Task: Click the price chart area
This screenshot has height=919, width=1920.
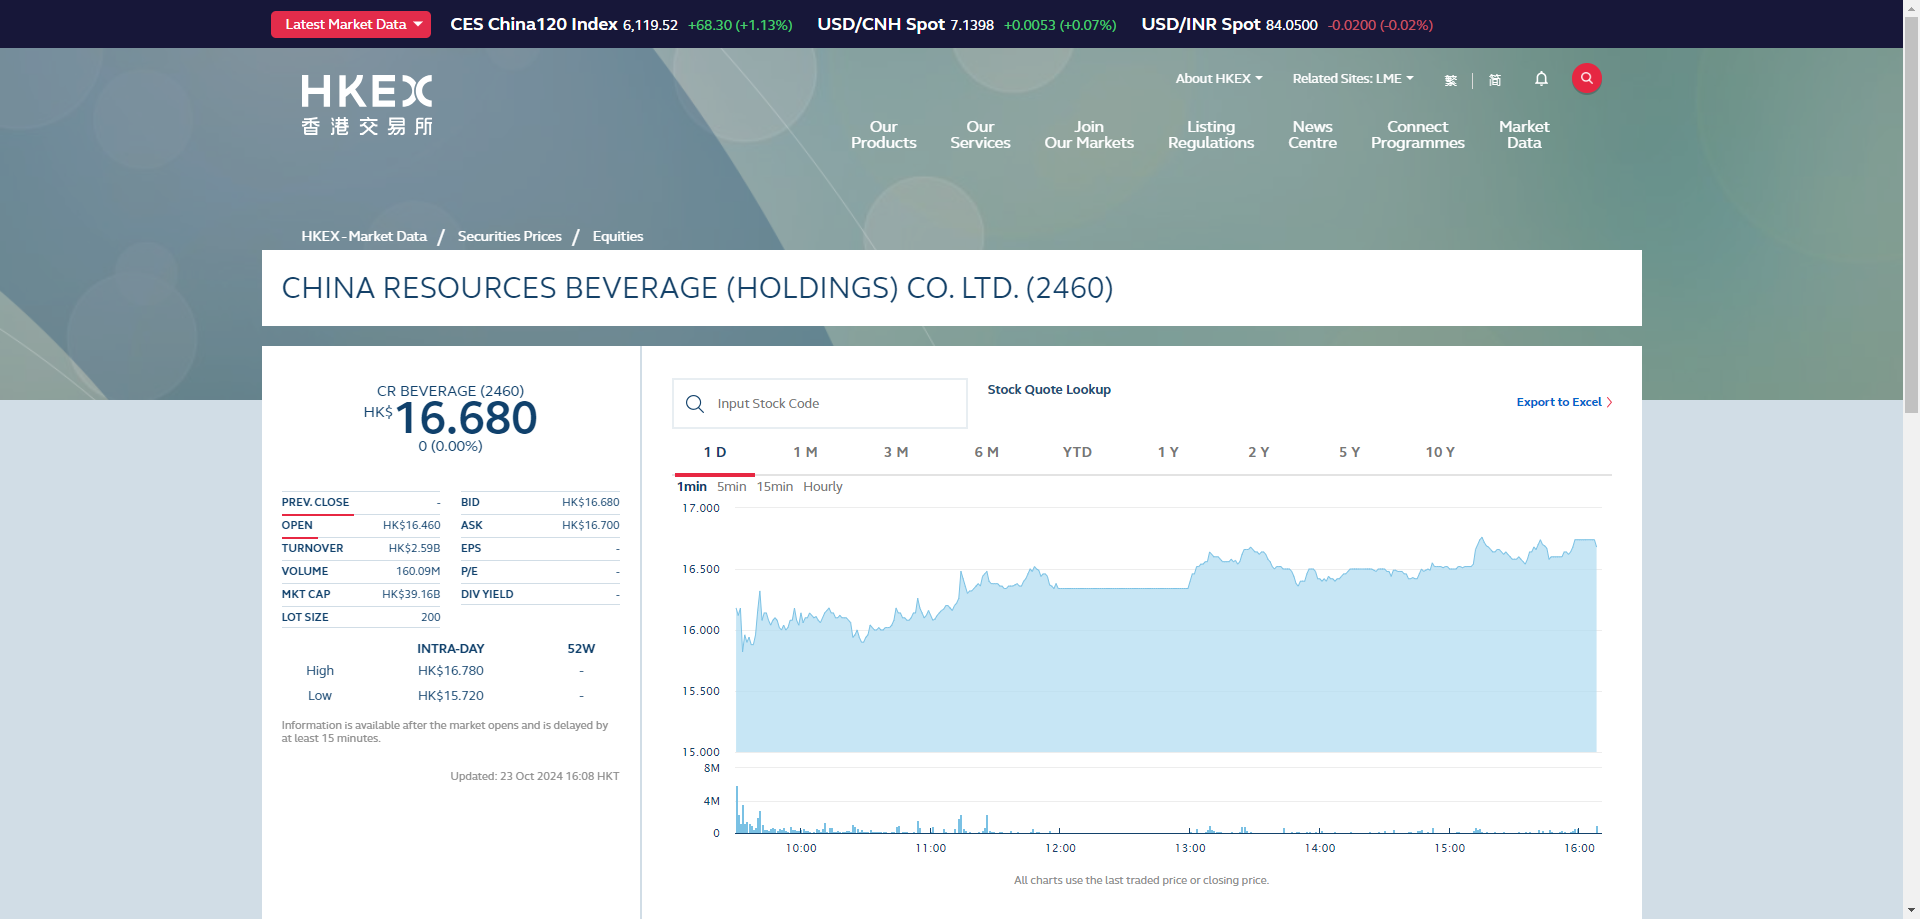Action: 1166,630
